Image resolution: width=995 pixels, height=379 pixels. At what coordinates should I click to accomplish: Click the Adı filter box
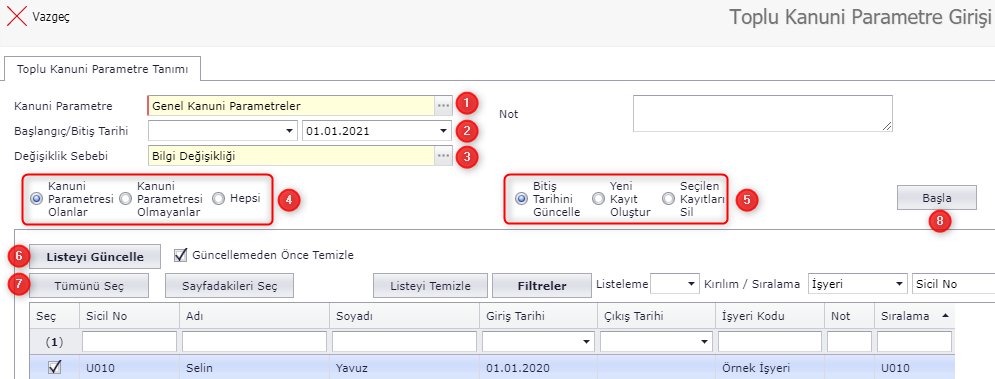pos(254,342)
